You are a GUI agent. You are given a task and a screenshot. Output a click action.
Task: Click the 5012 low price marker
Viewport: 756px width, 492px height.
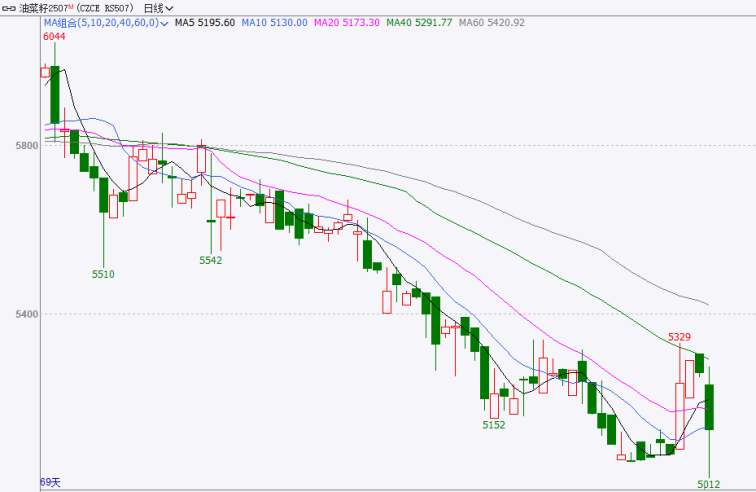coord(709,484)
